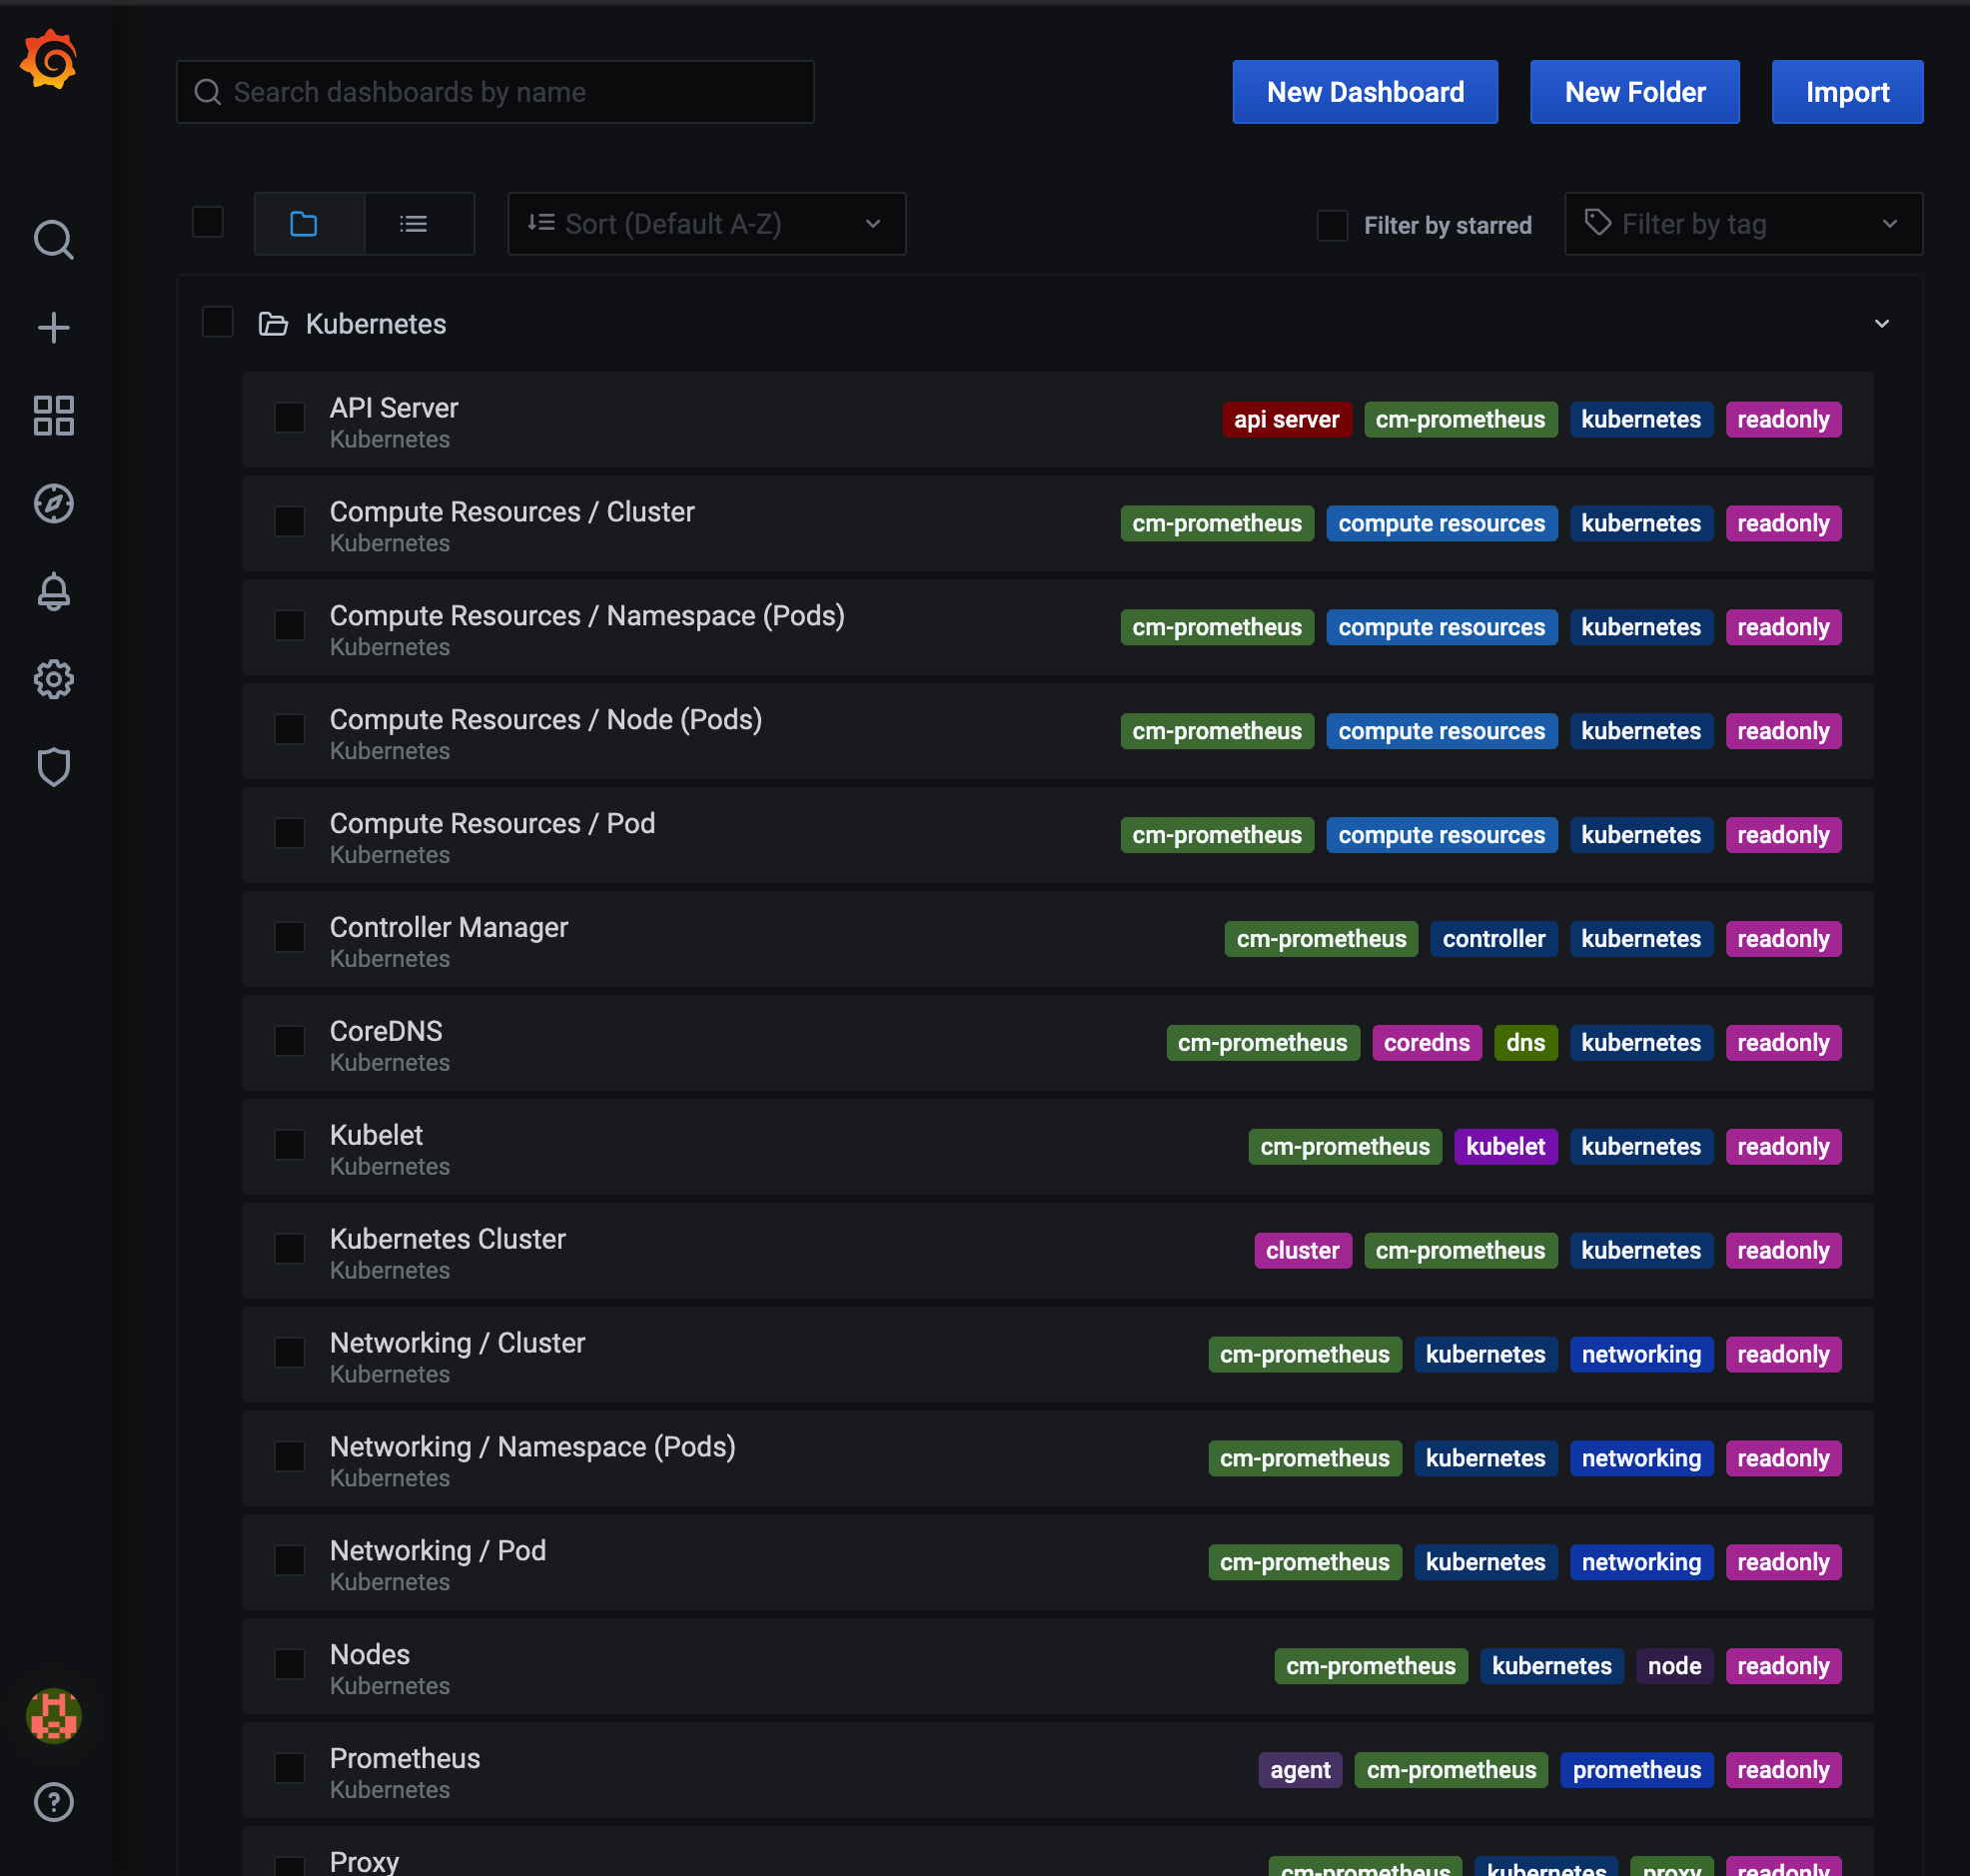Viewport: 1970px width, 1876px height.
Task: Select the Compute Resources / Cluster checkbox
Action: pos(290,522)
